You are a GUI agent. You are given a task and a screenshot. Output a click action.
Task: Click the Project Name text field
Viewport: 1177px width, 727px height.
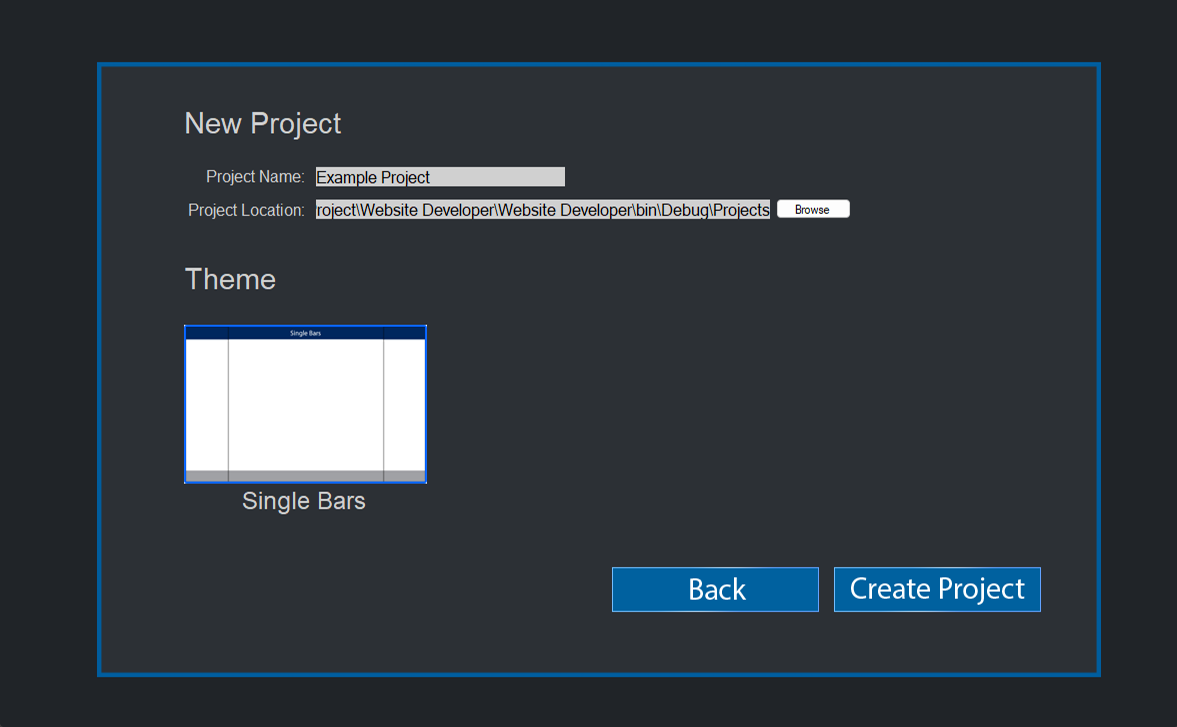(440, 177)
